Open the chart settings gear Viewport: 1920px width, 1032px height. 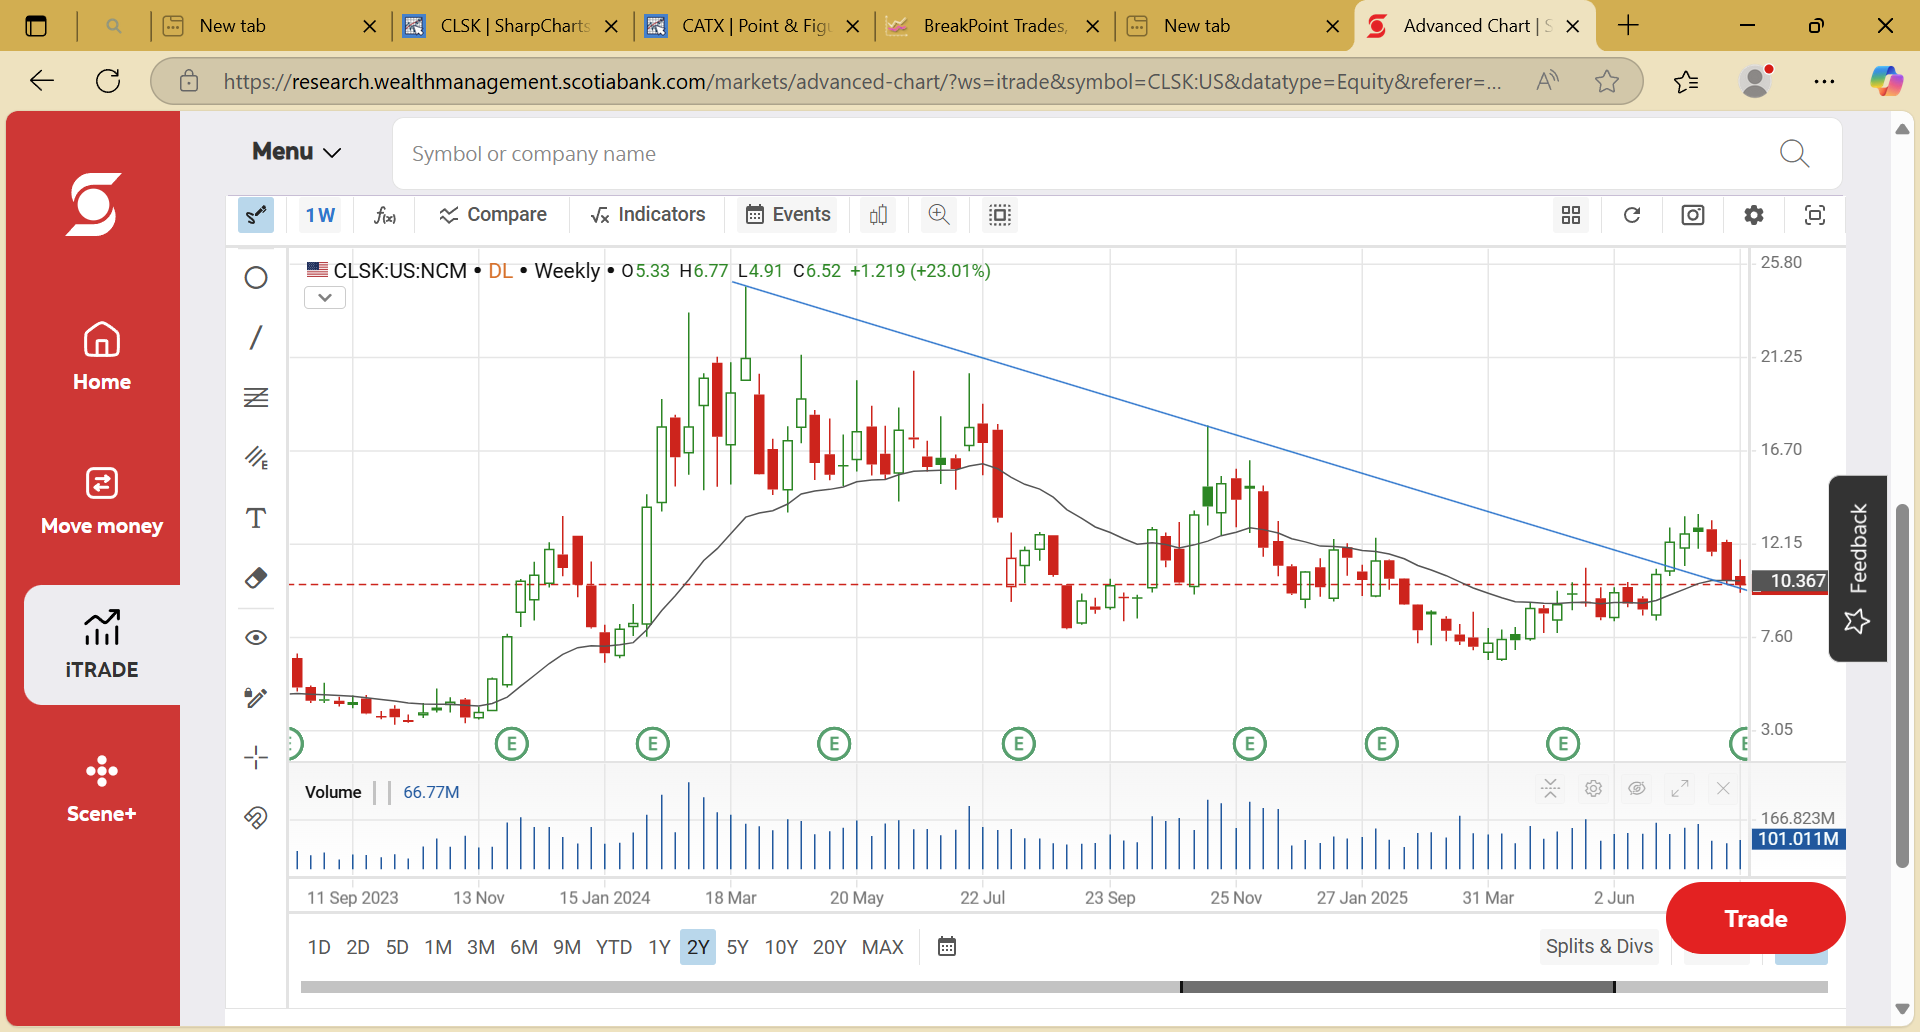click(1754, 215)
